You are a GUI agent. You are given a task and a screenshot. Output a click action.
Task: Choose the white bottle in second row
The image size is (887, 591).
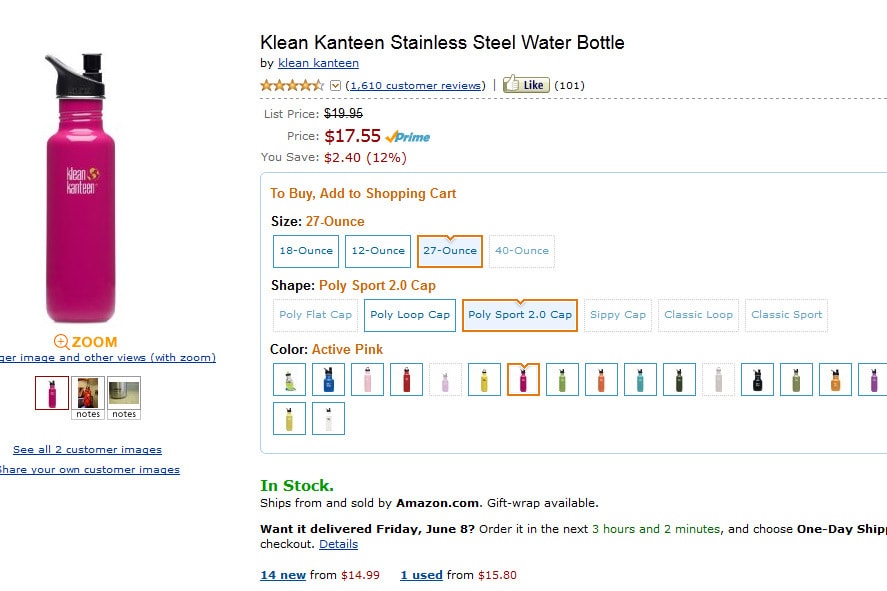click(328, 418)
